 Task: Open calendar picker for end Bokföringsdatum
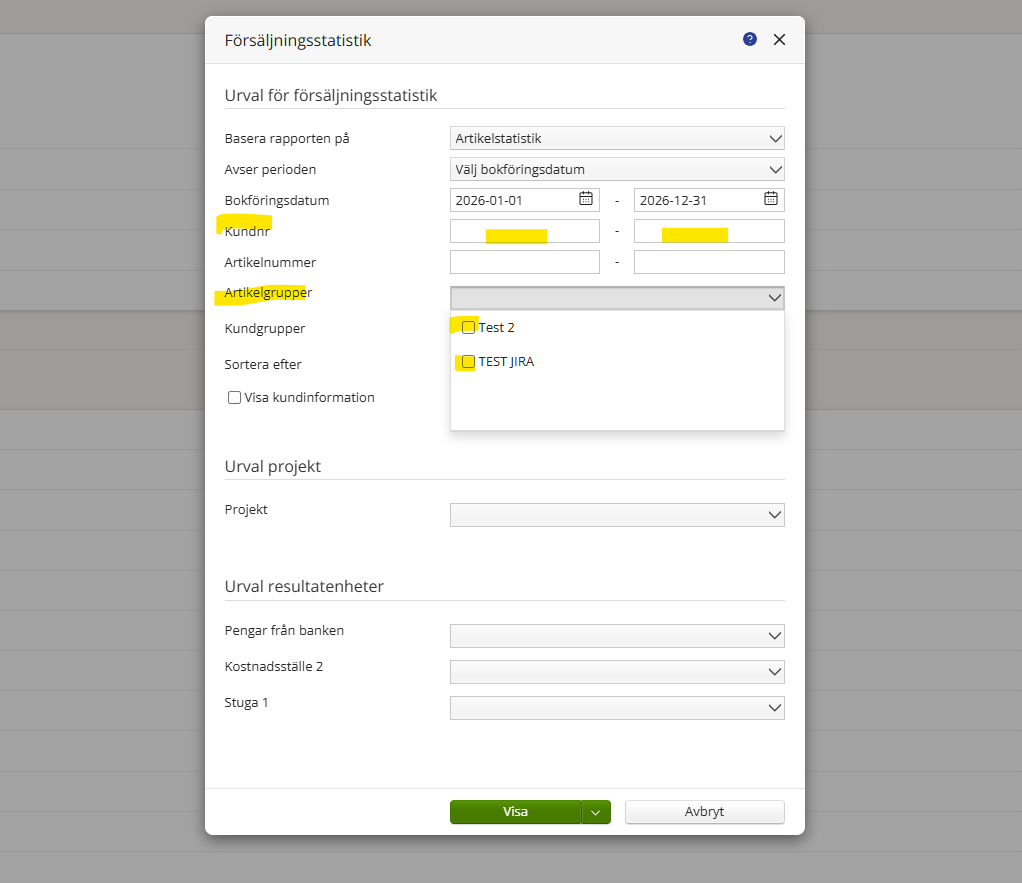pyautogui.click(x=771, y=199)
